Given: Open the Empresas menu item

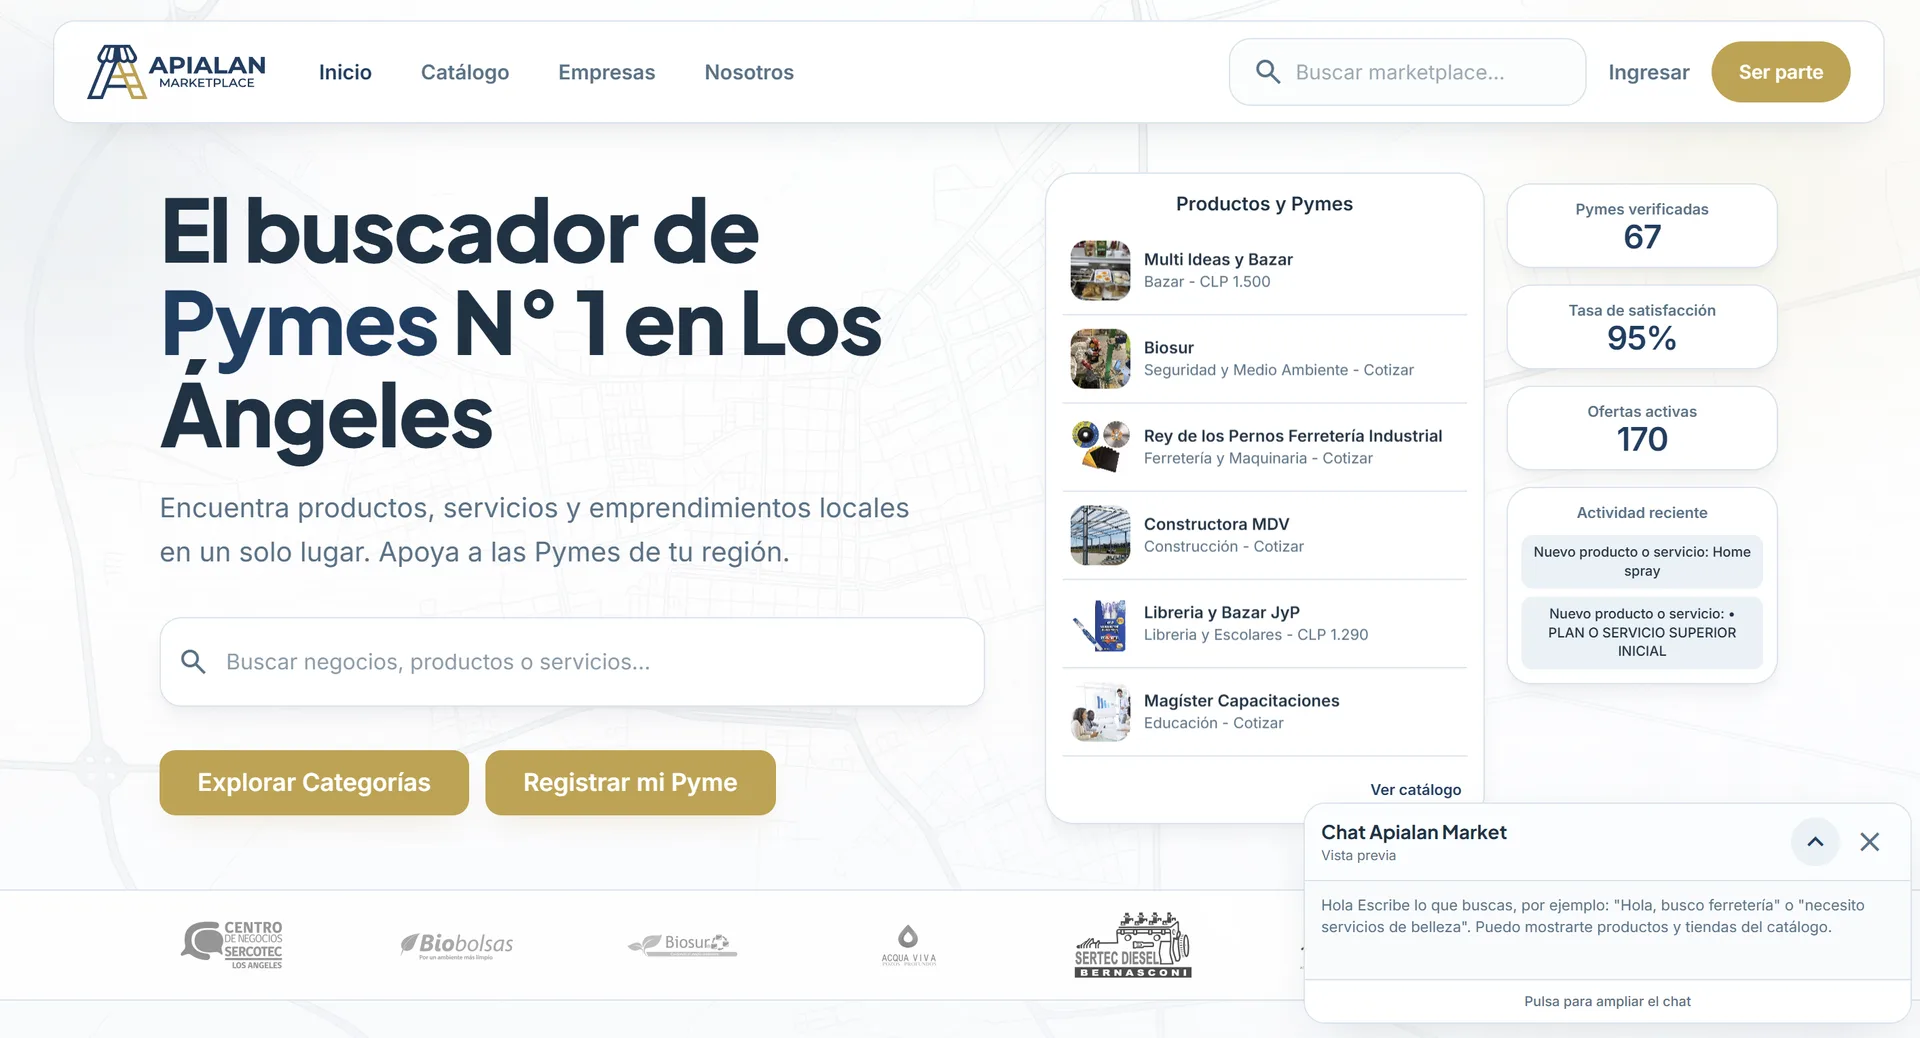Looking at the screenshot, I should coord(607,72).
